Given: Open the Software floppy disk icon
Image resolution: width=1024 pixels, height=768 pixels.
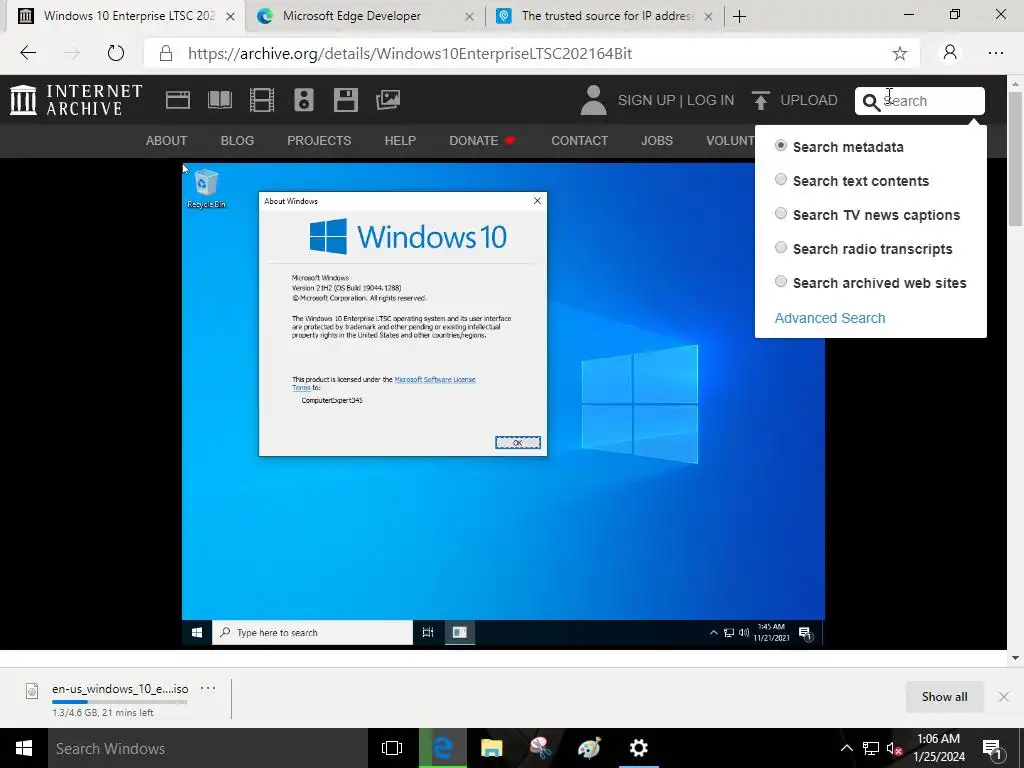Looking at the screenshot, I should (345, 100).
